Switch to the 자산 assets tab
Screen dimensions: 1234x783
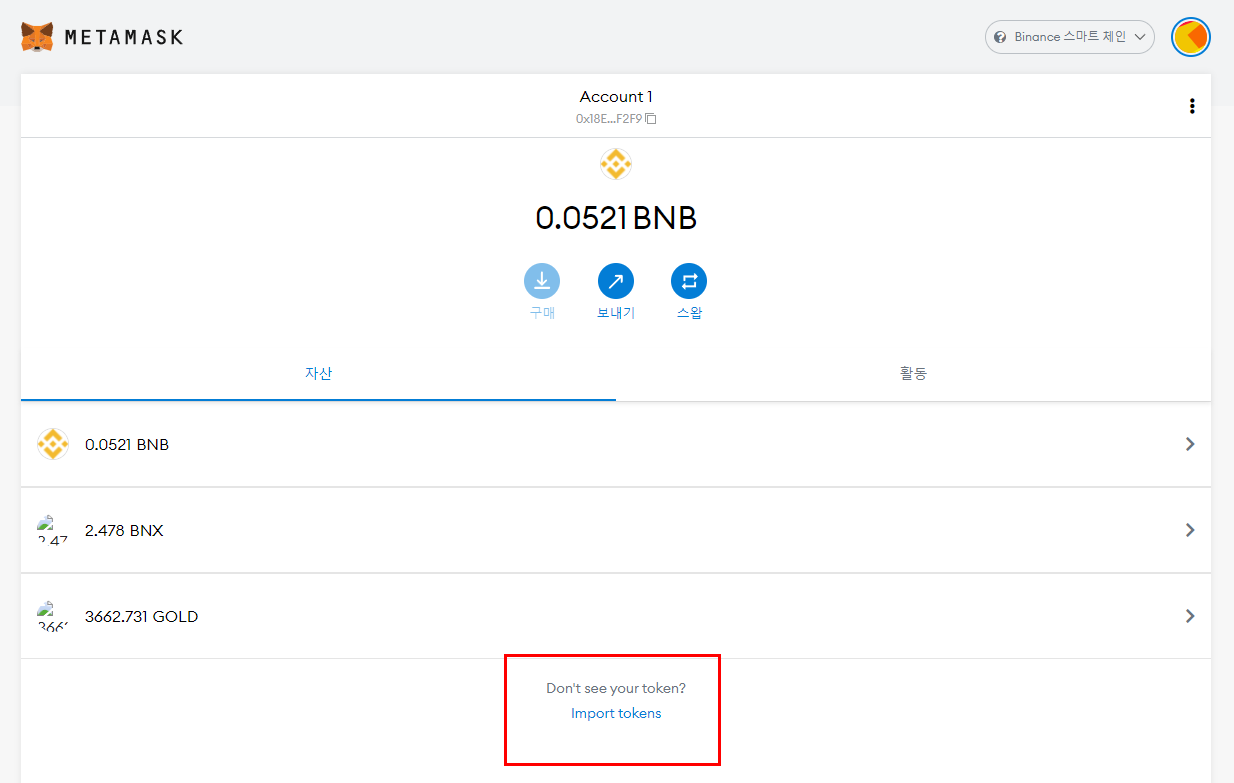point(318,374)
